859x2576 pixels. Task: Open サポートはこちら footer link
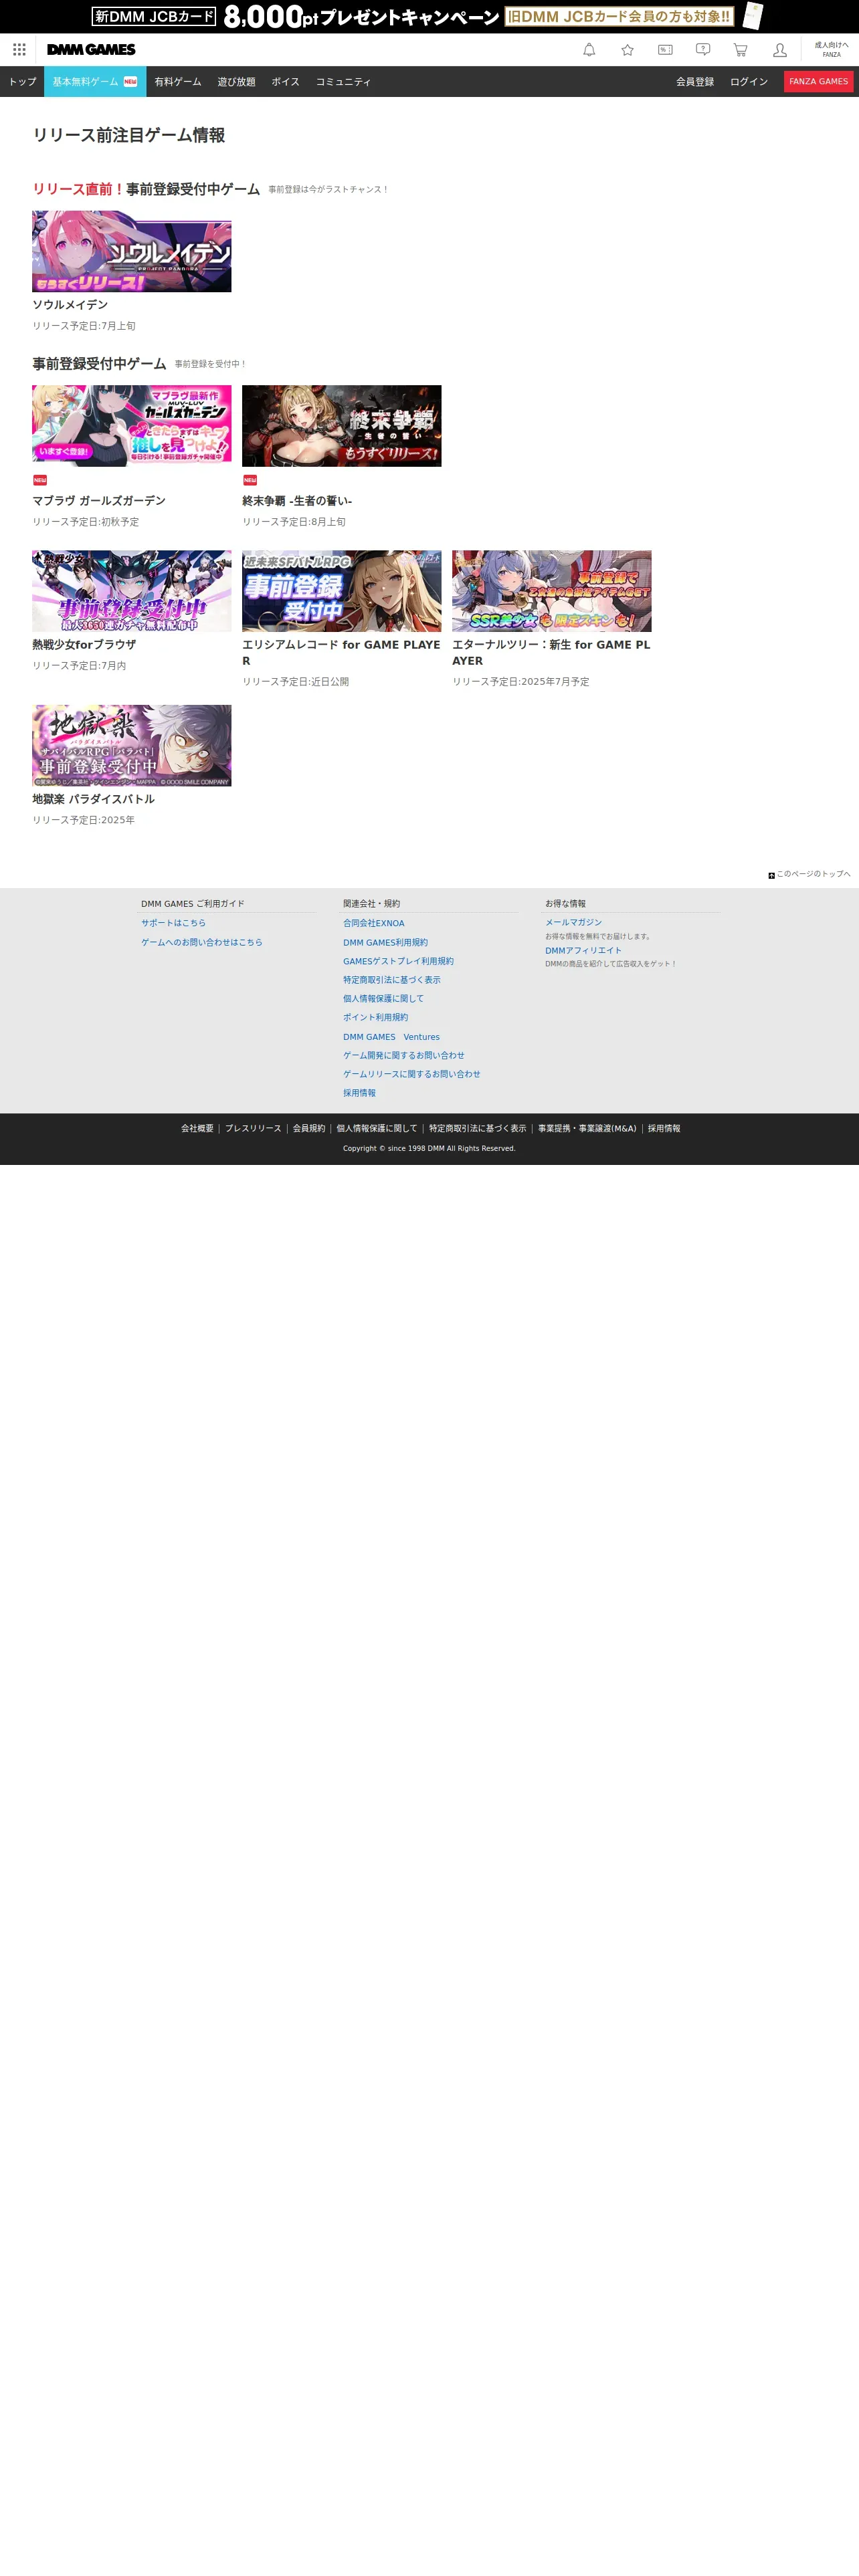pos(173,923)
